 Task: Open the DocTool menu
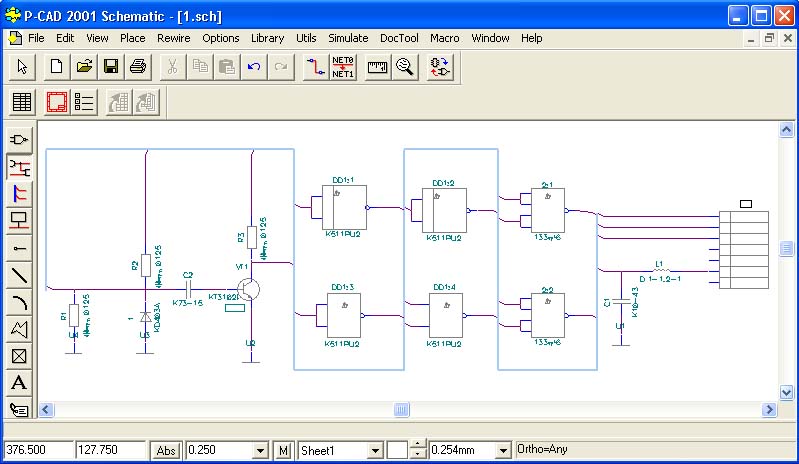[x=399, y=38]
